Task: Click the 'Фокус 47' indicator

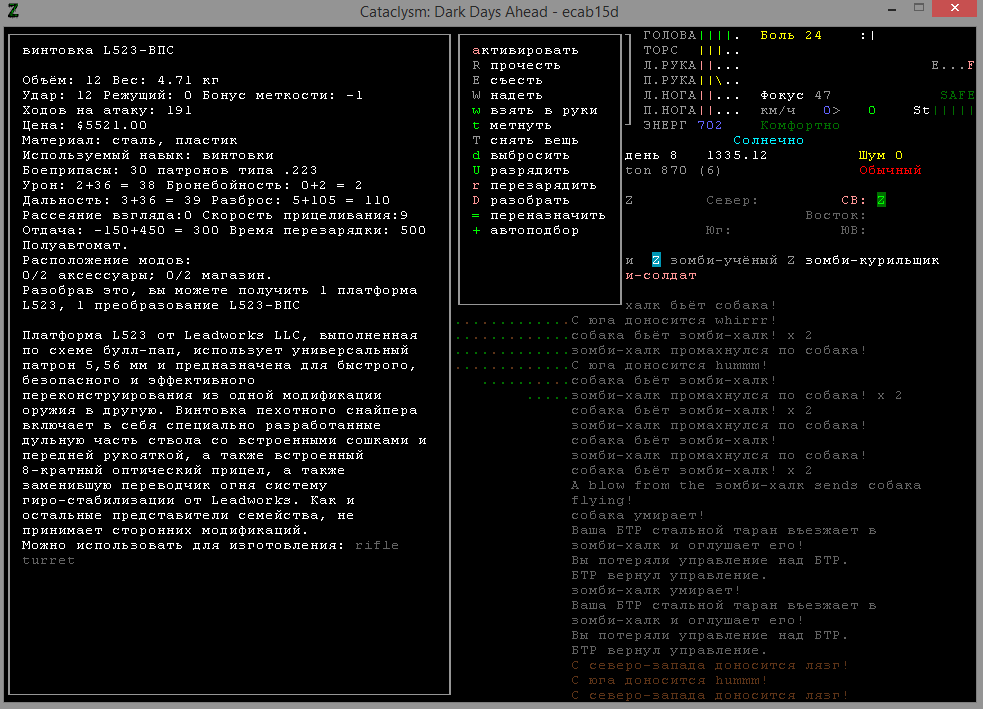Action: [796, 95]
